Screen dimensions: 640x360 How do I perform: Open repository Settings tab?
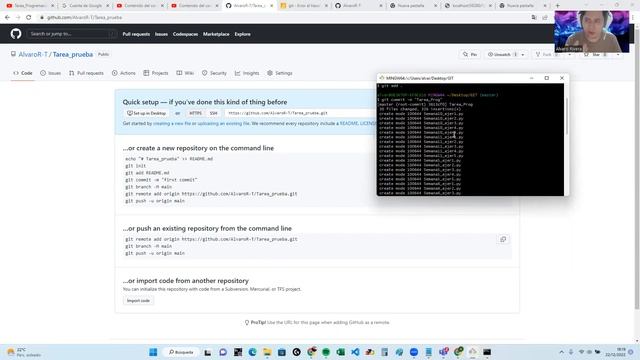pyautogui.click(x=280, y=73)
